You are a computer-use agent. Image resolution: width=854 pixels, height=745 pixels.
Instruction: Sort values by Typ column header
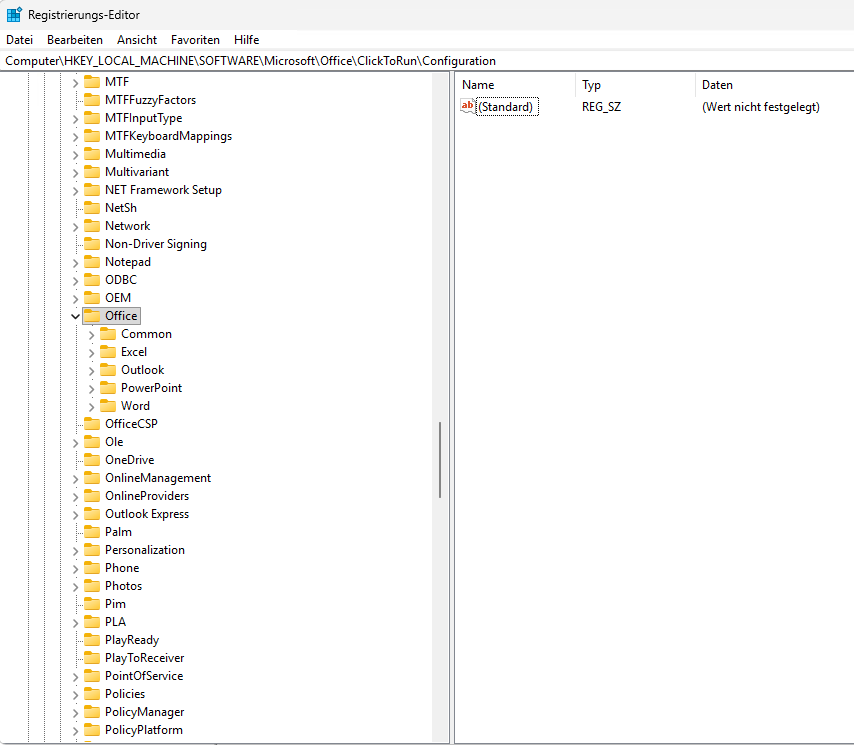(x=635, y=84)
